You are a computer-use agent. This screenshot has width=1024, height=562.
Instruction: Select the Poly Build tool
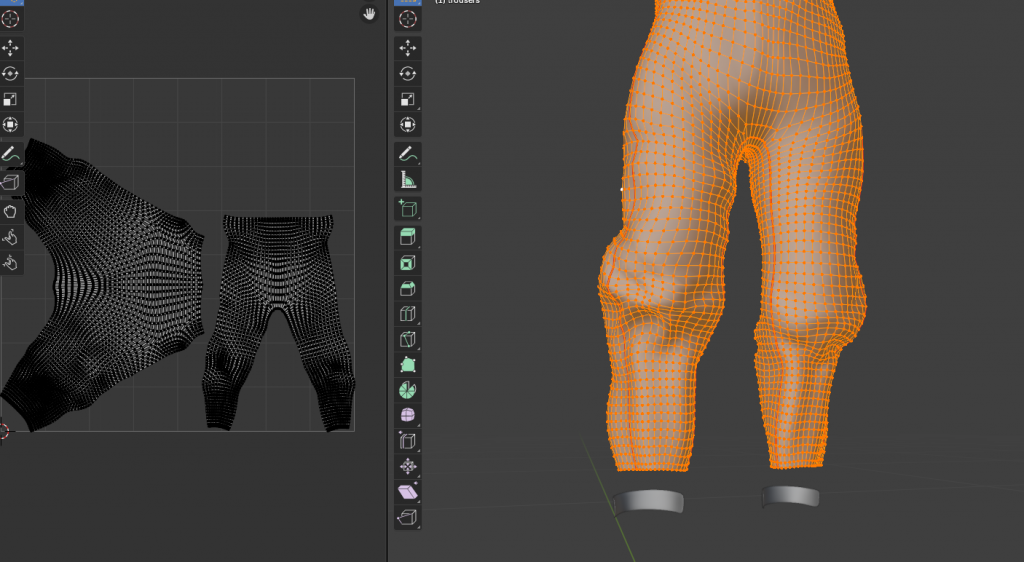click(x=408, y=365)
